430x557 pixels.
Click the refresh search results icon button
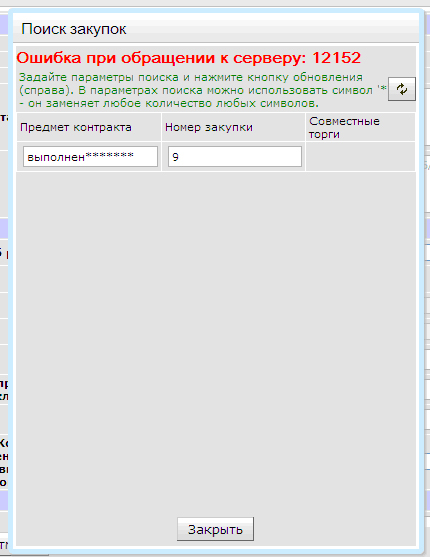click(x=402, y=89)
